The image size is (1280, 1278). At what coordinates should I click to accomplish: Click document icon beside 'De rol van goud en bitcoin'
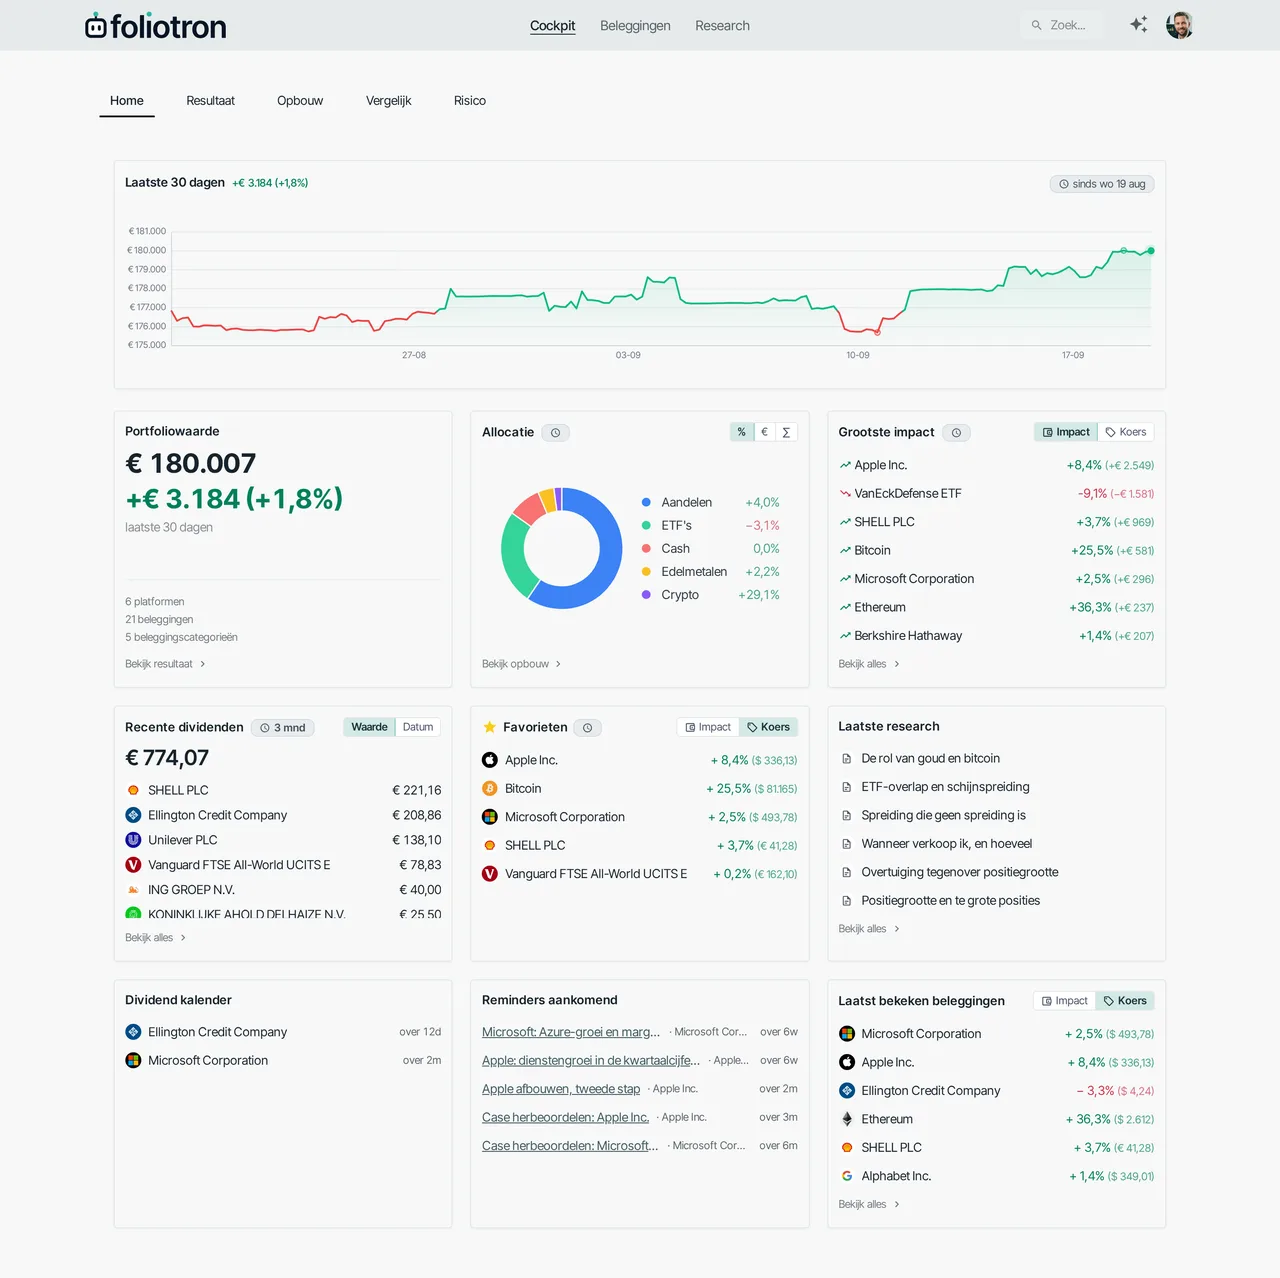click(x=847, y=759)
